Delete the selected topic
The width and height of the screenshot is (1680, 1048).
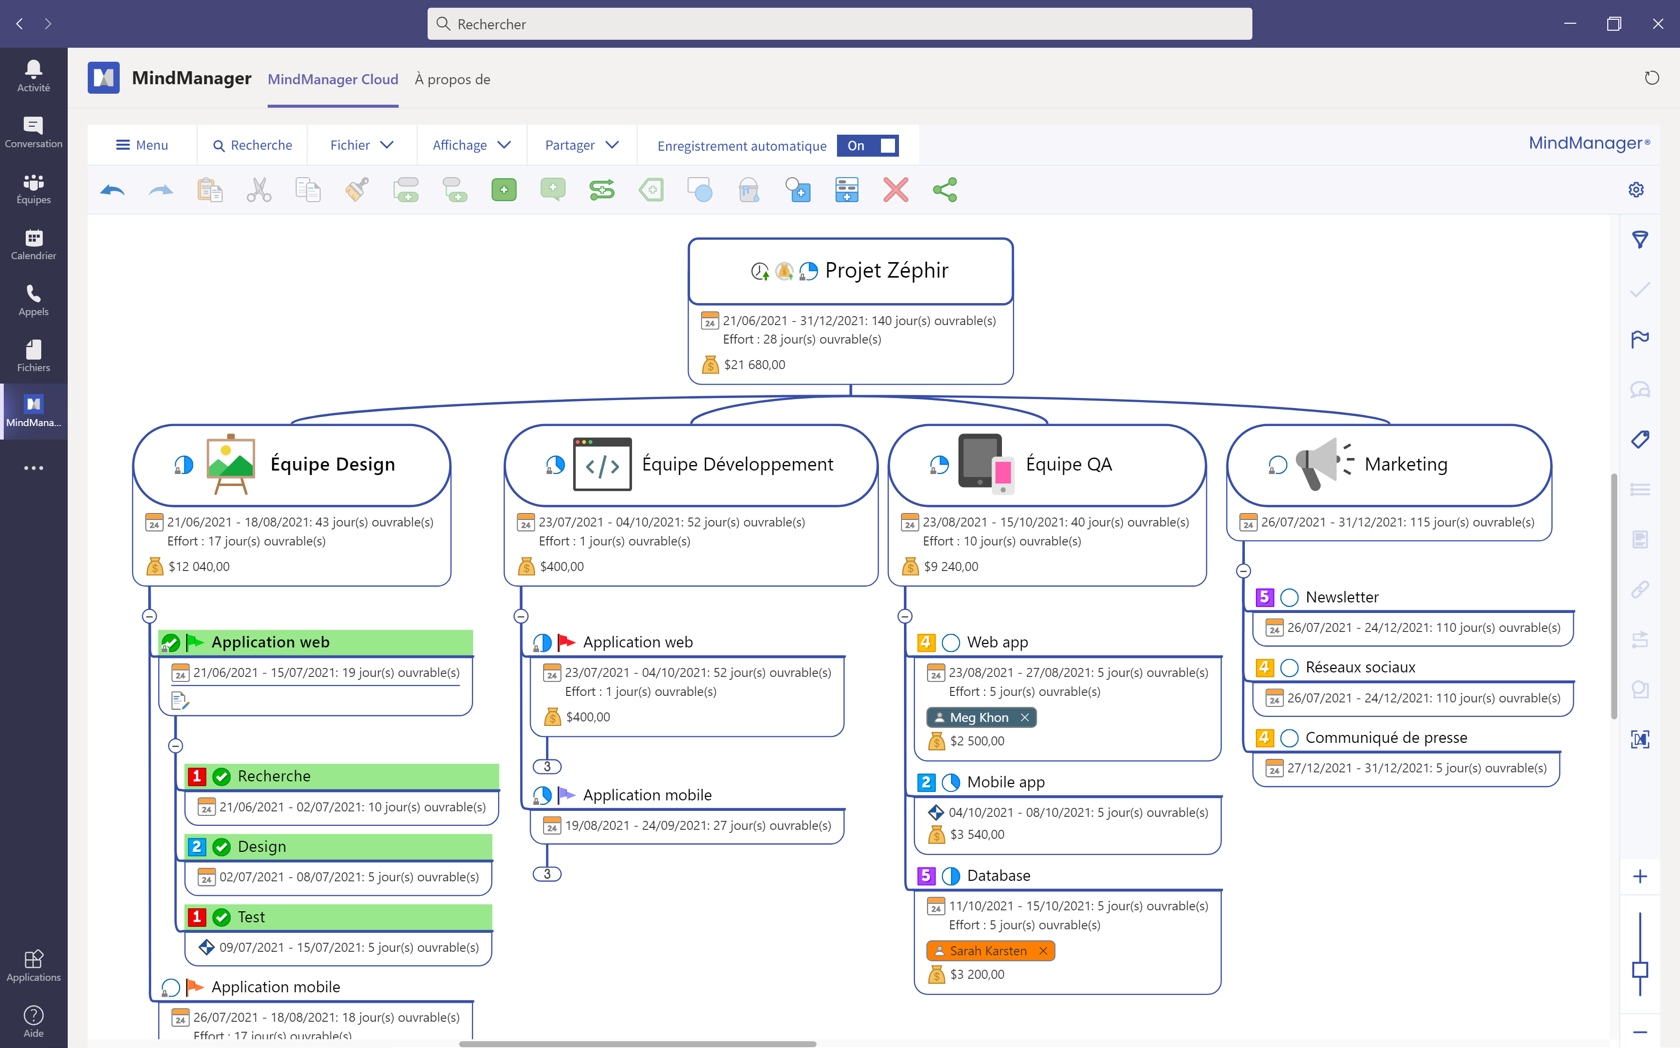coord(895,190)
